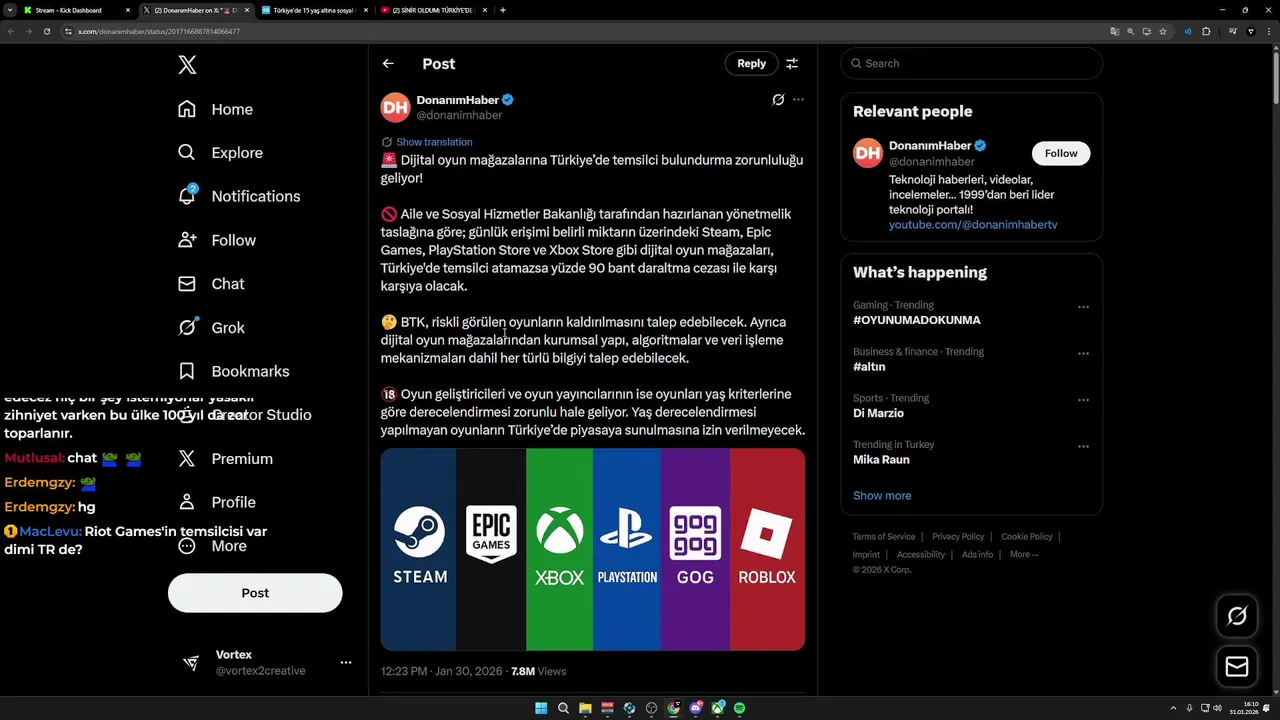The width and height of the screenshot is (1280, 720).
Task: Open the Windows Start menu
Action: coord(541,708)
